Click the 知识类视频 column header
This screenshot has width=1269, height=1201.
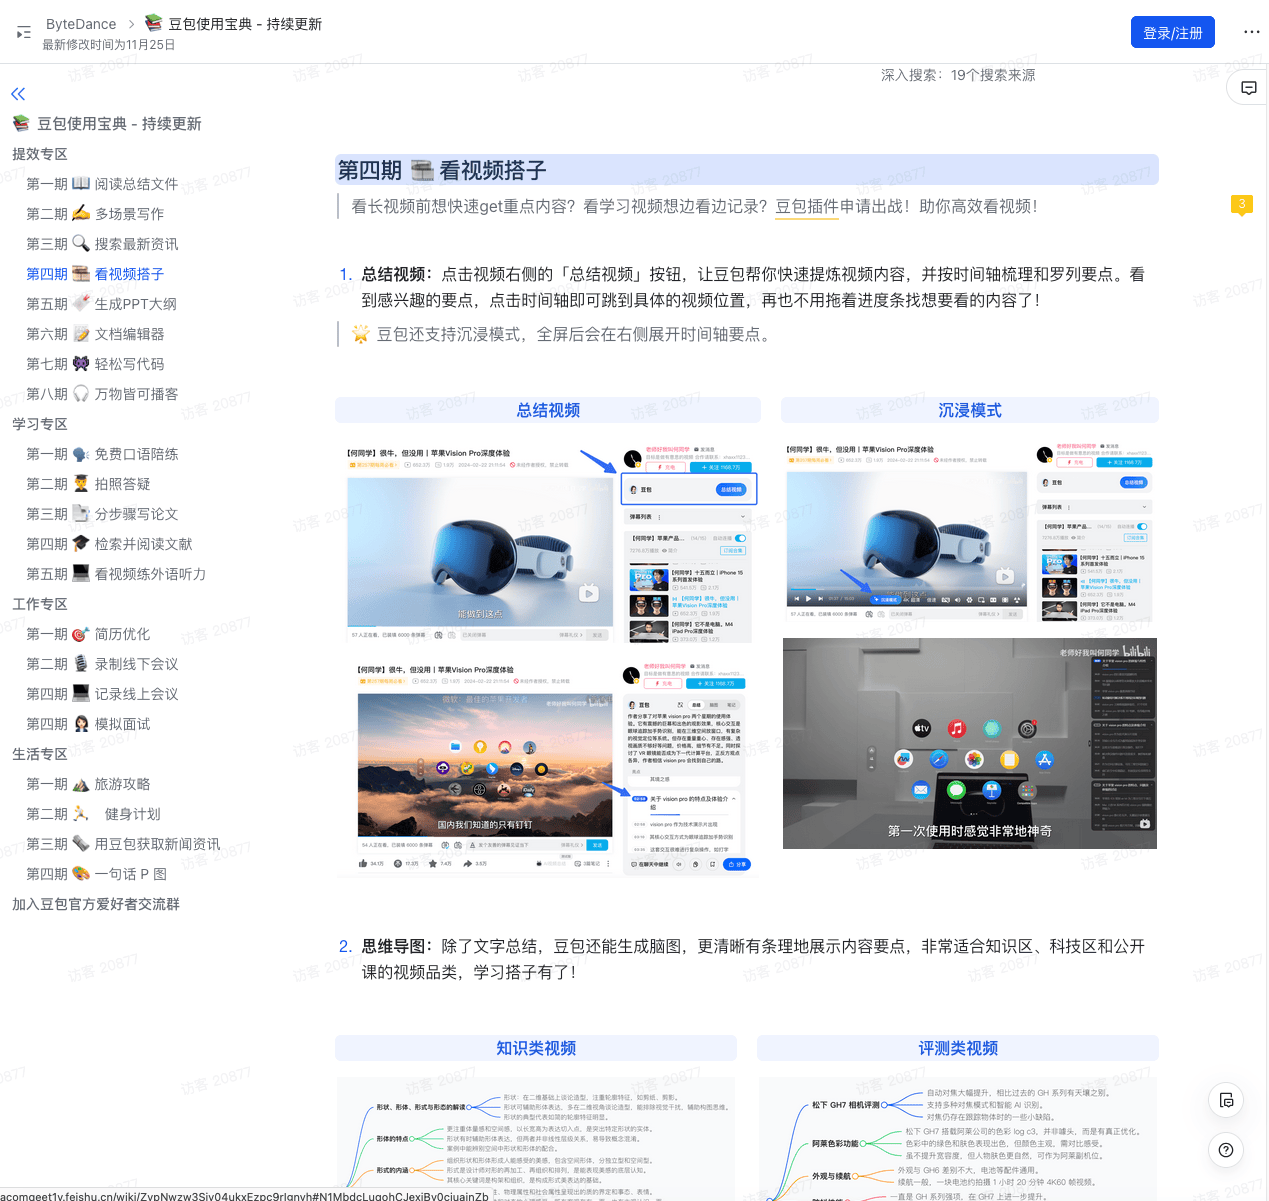[x=536, y=1048]
